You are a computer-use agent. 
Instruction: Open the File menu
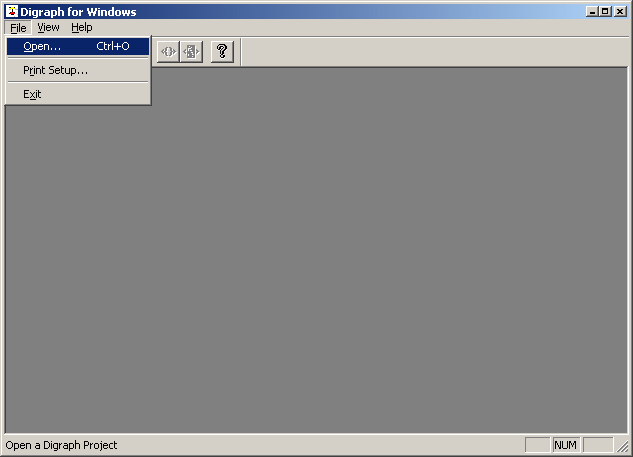[x=18, y=28]
